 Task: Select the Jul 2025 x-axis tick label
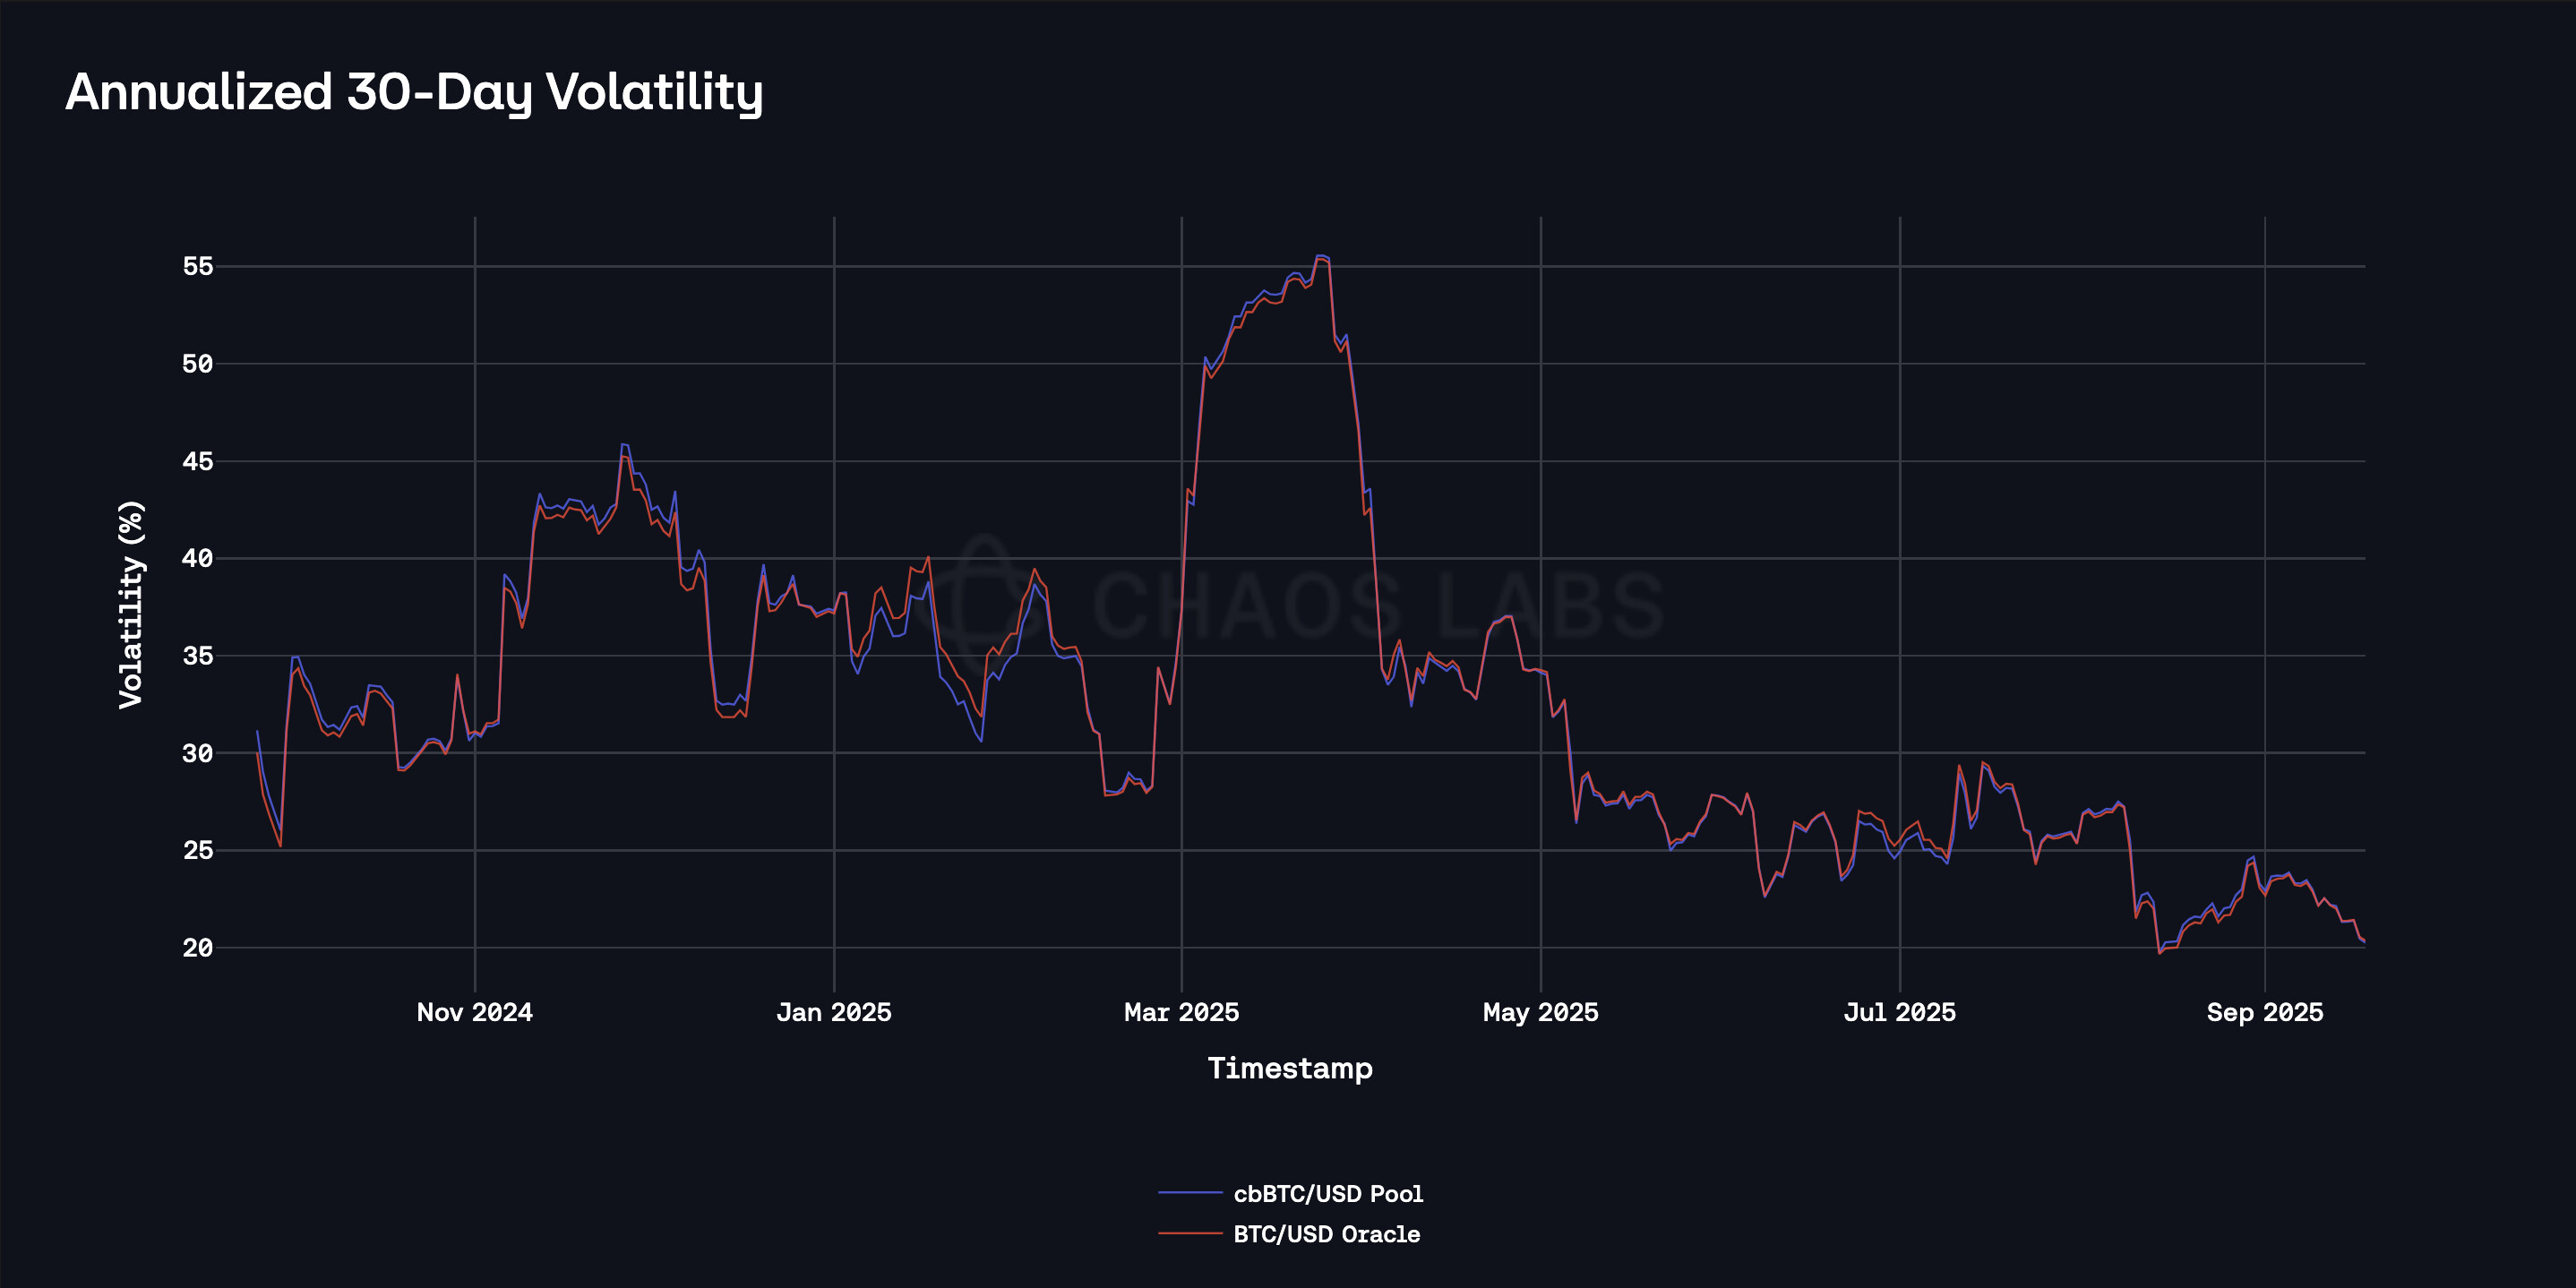pos(1899,1013)
